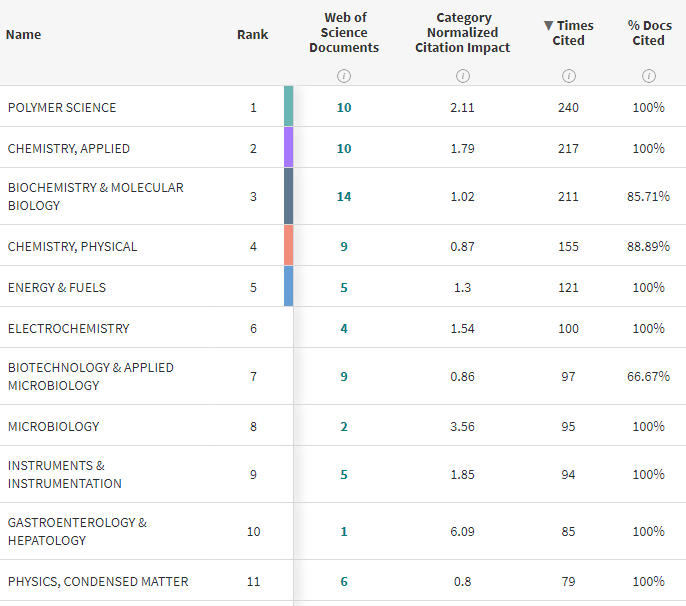Open Gastroenterology & Hepatology document count link
Image resolution: width=686 pixels, height=606 pixels.
point(344,531)
